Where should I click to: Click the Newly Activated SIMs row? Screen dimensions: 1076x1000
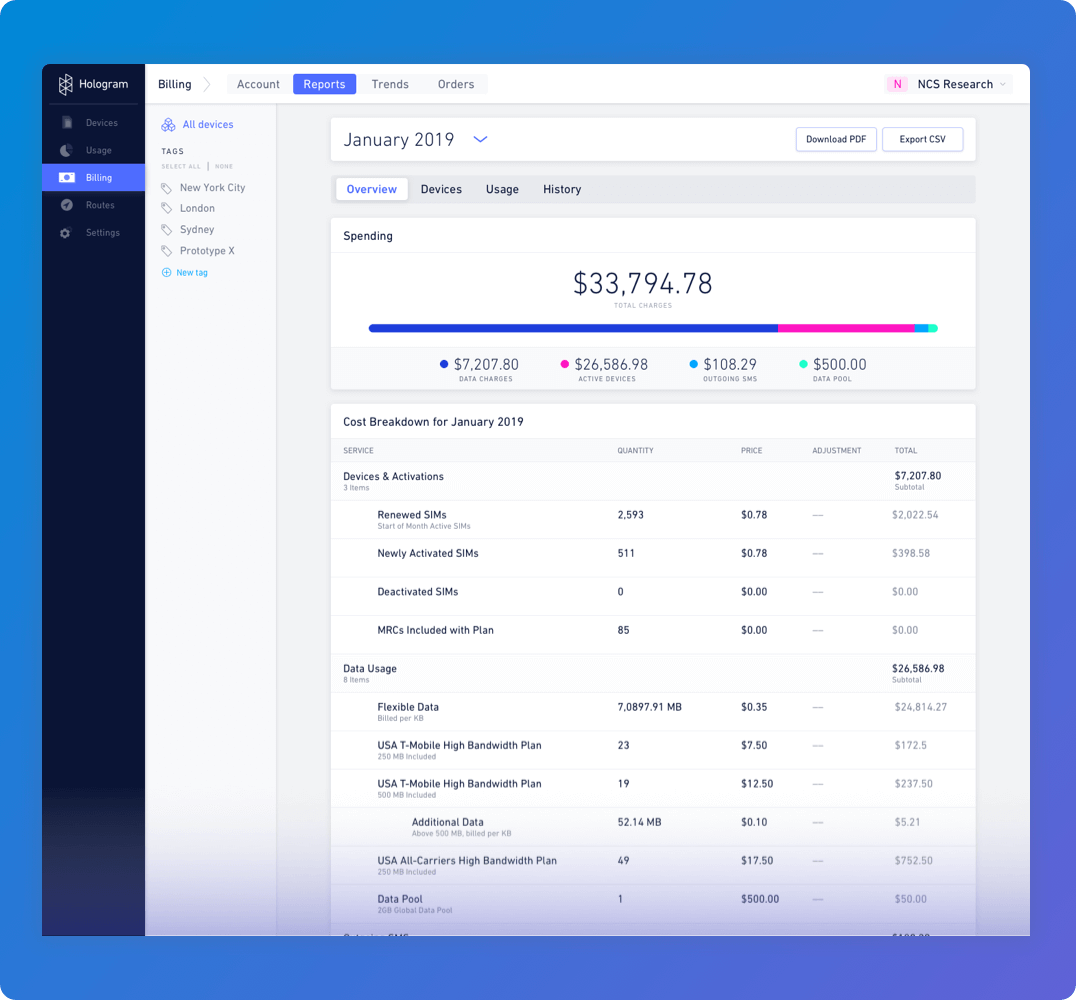tap(653, 558)
